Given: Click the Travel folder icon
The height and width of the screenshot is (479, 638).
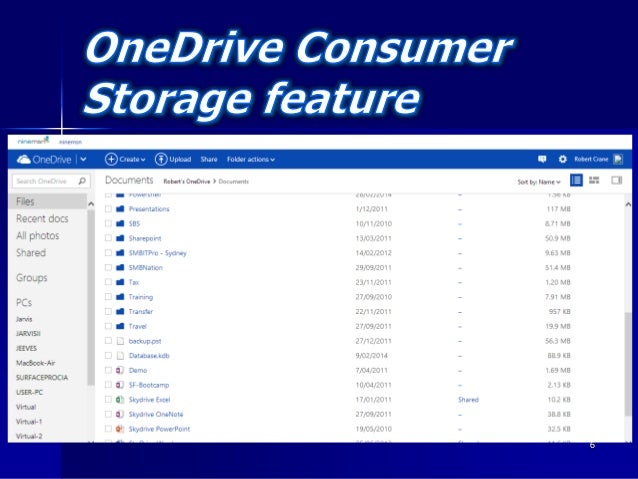Looking at the screenshot, I should click(120, 326).
